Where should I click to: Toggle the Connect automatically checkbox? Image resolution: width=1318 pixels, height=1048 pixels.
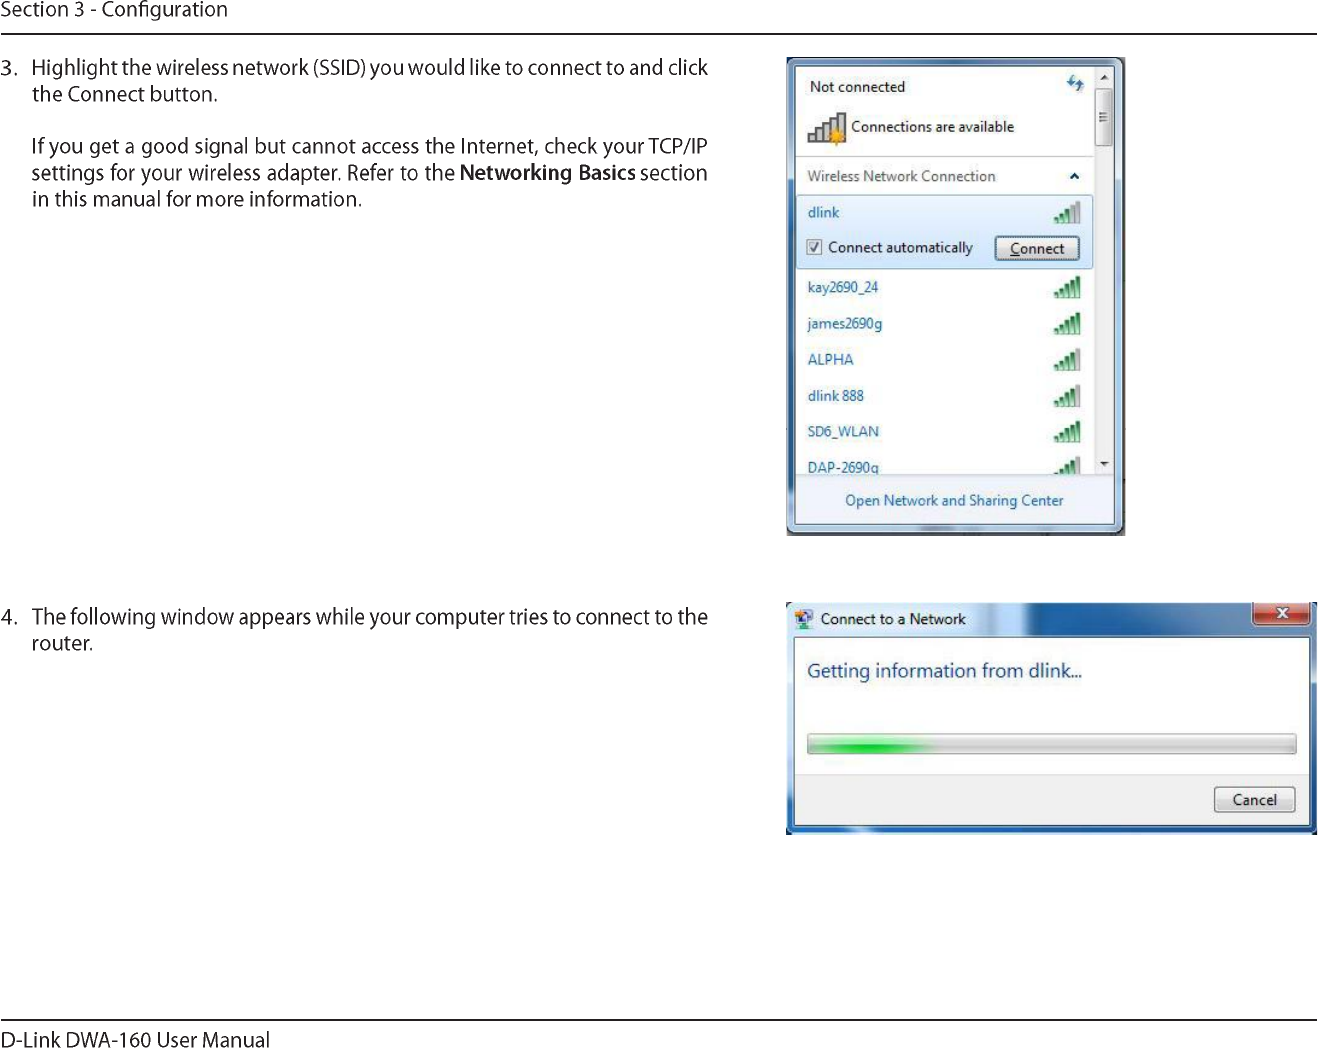(815, 247)
